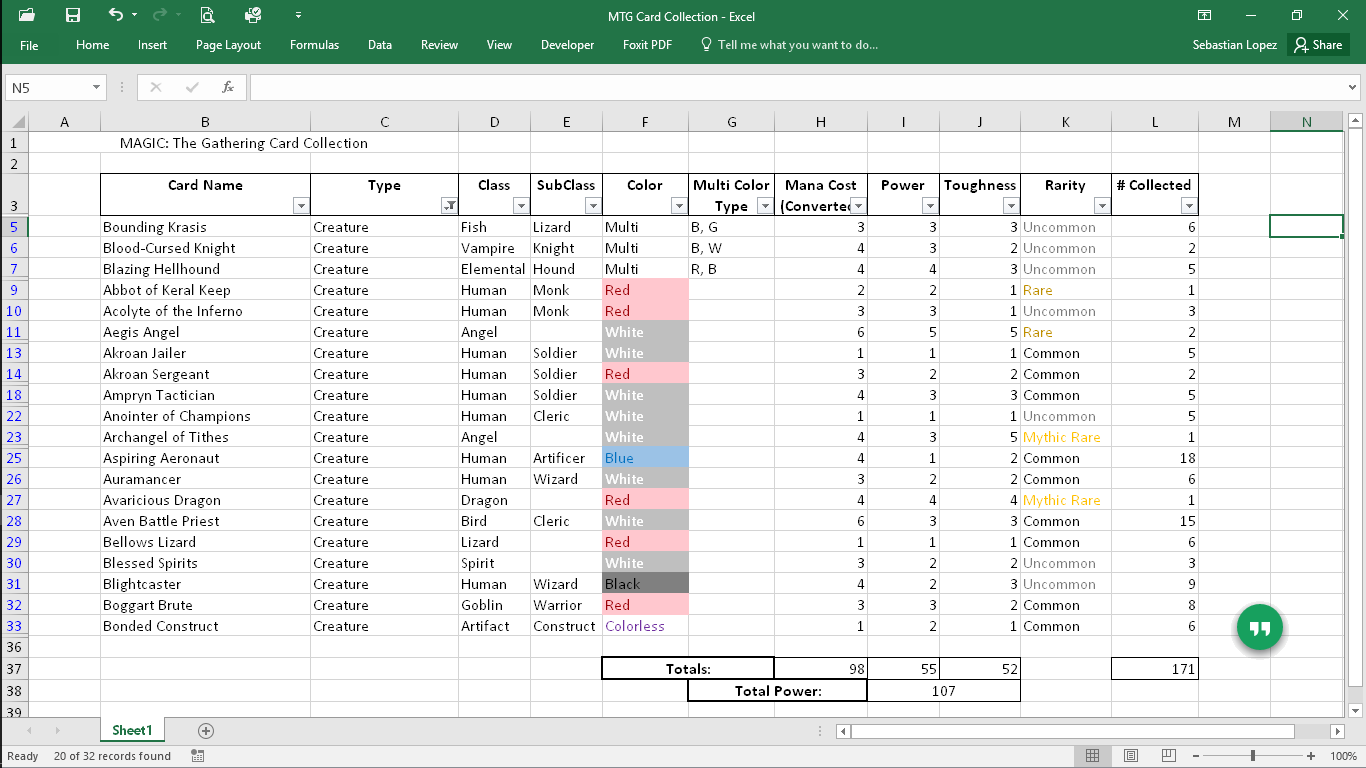Undo the last action

coord(116,15)
